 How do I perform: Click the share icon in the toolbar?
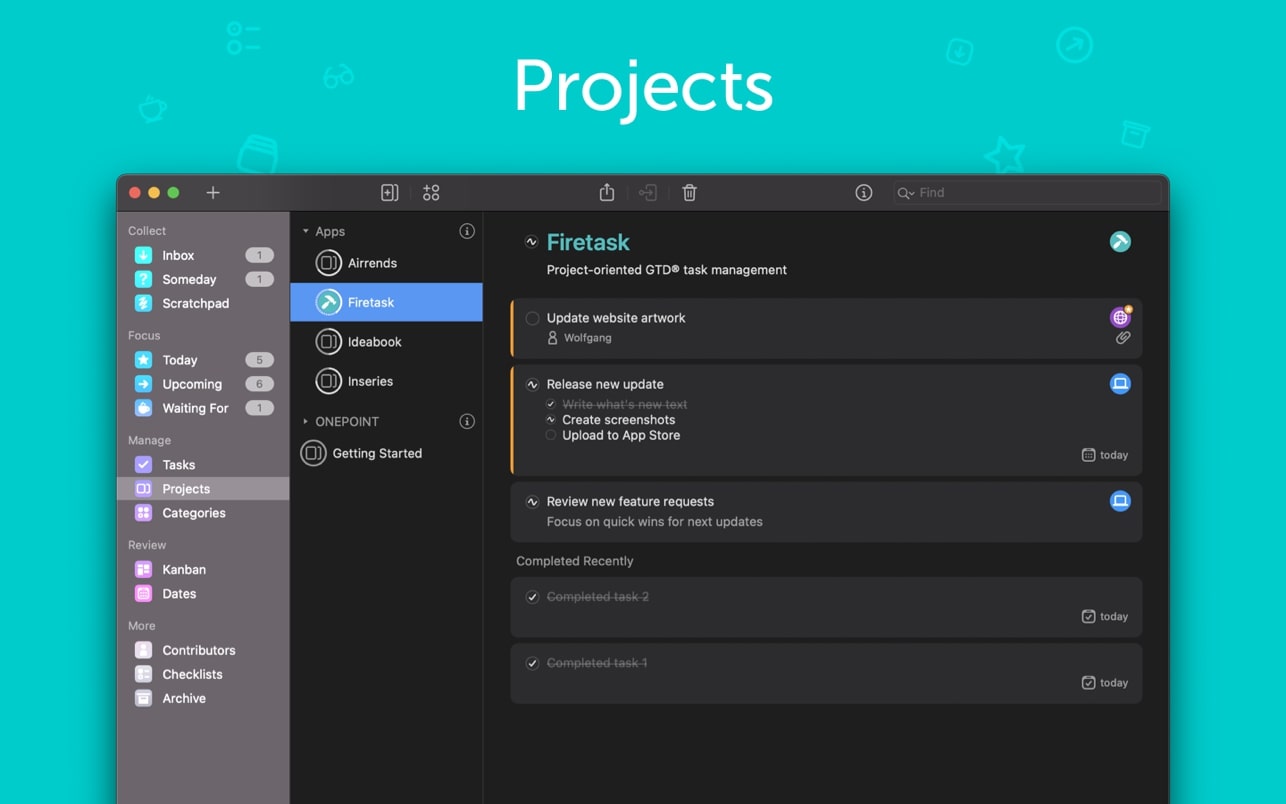pyautogui.click(x=606, y=193)
